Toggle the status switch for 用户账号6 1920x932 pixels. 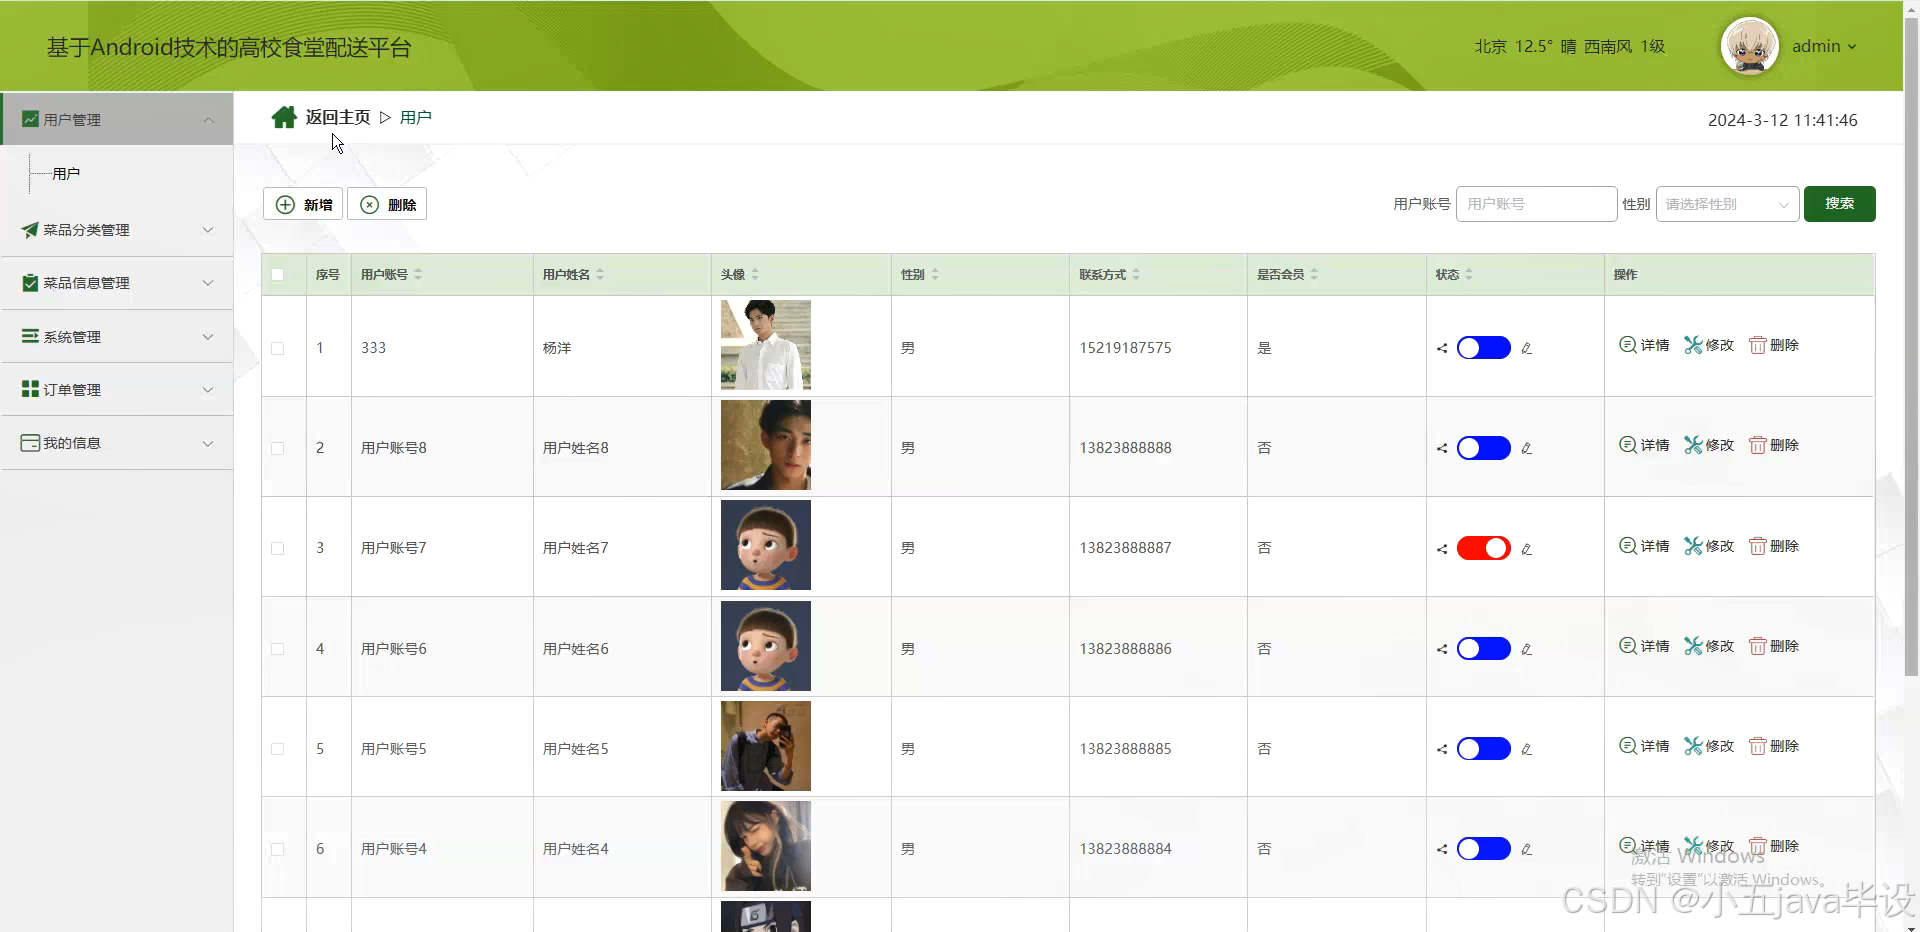(x=1484, y=649)
